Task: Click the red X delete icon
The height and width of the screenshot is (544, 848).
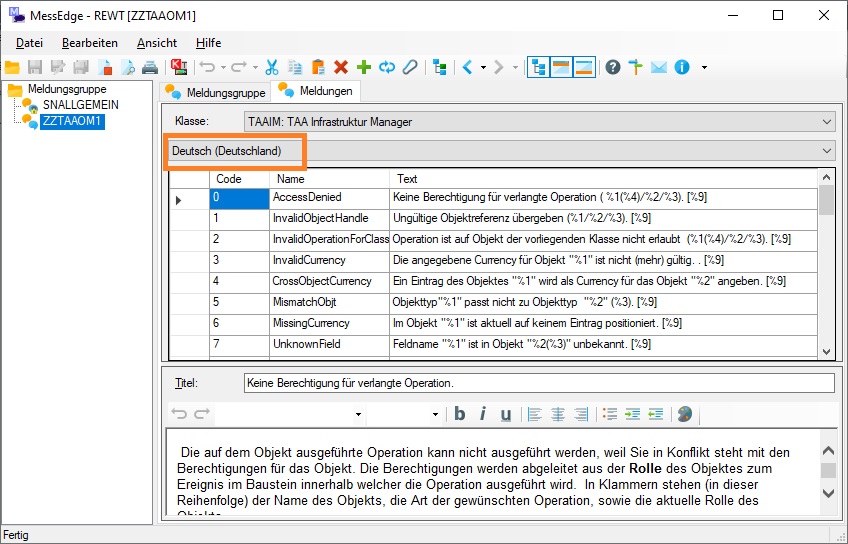Action: pyautogui.click(x=341, y=67)
